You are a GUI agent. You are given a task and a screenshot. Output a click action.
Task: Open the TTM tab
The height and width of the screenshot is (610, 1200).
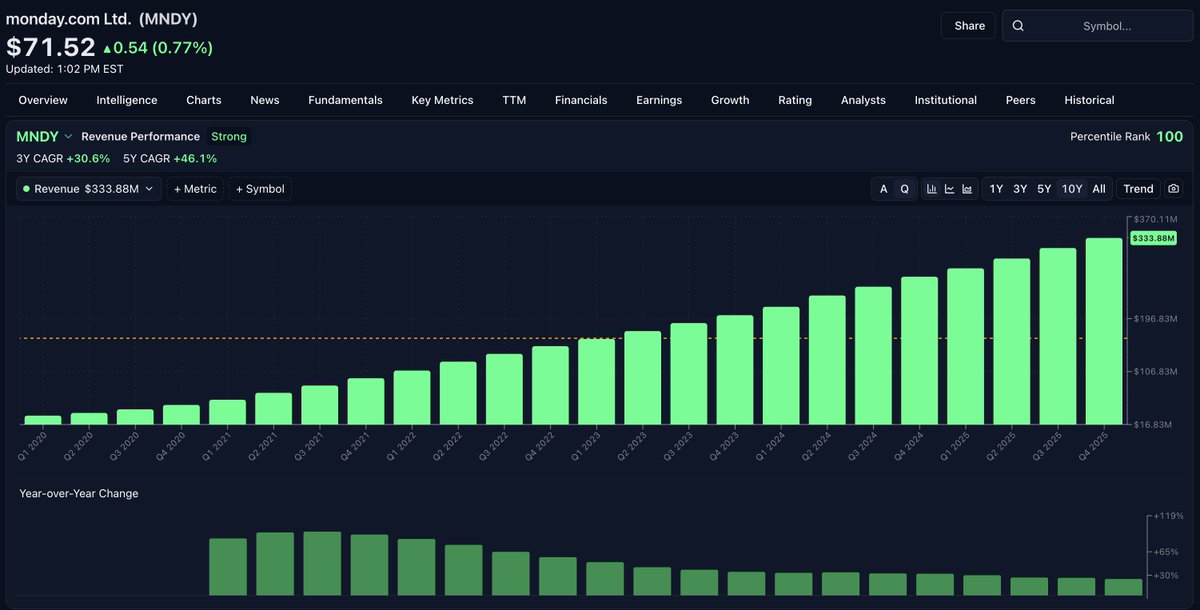click(514, 100)
